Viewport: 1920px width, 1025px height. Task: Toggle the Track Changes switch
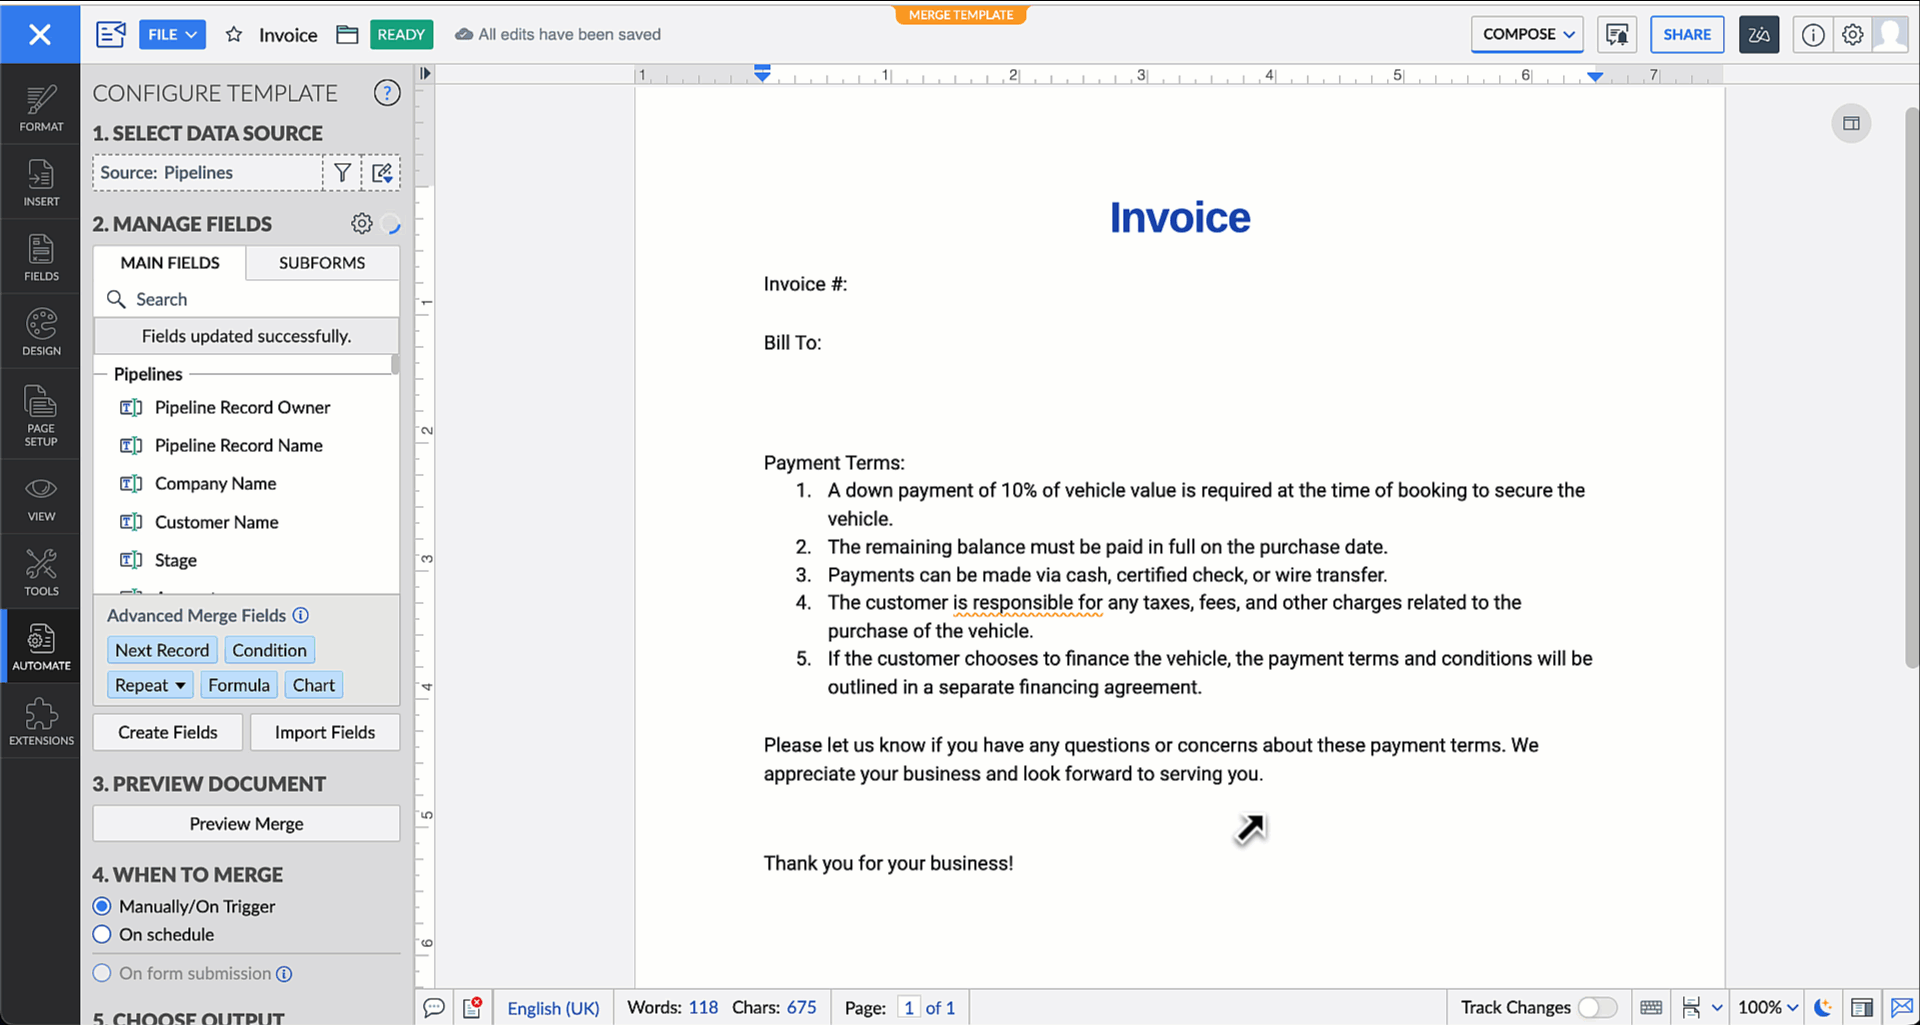point(1597,1007)
